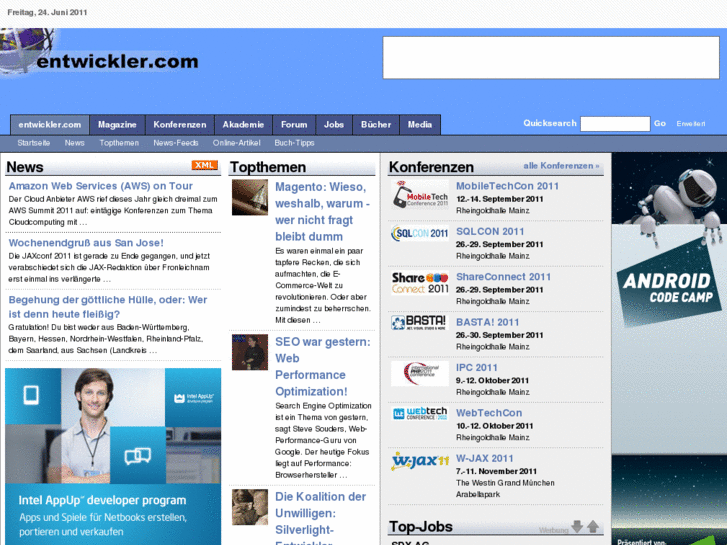The image size is (727, 545).
Task: Open W-JAX 2011 title link
Action: pyautogui.click(x=485, y=459)
